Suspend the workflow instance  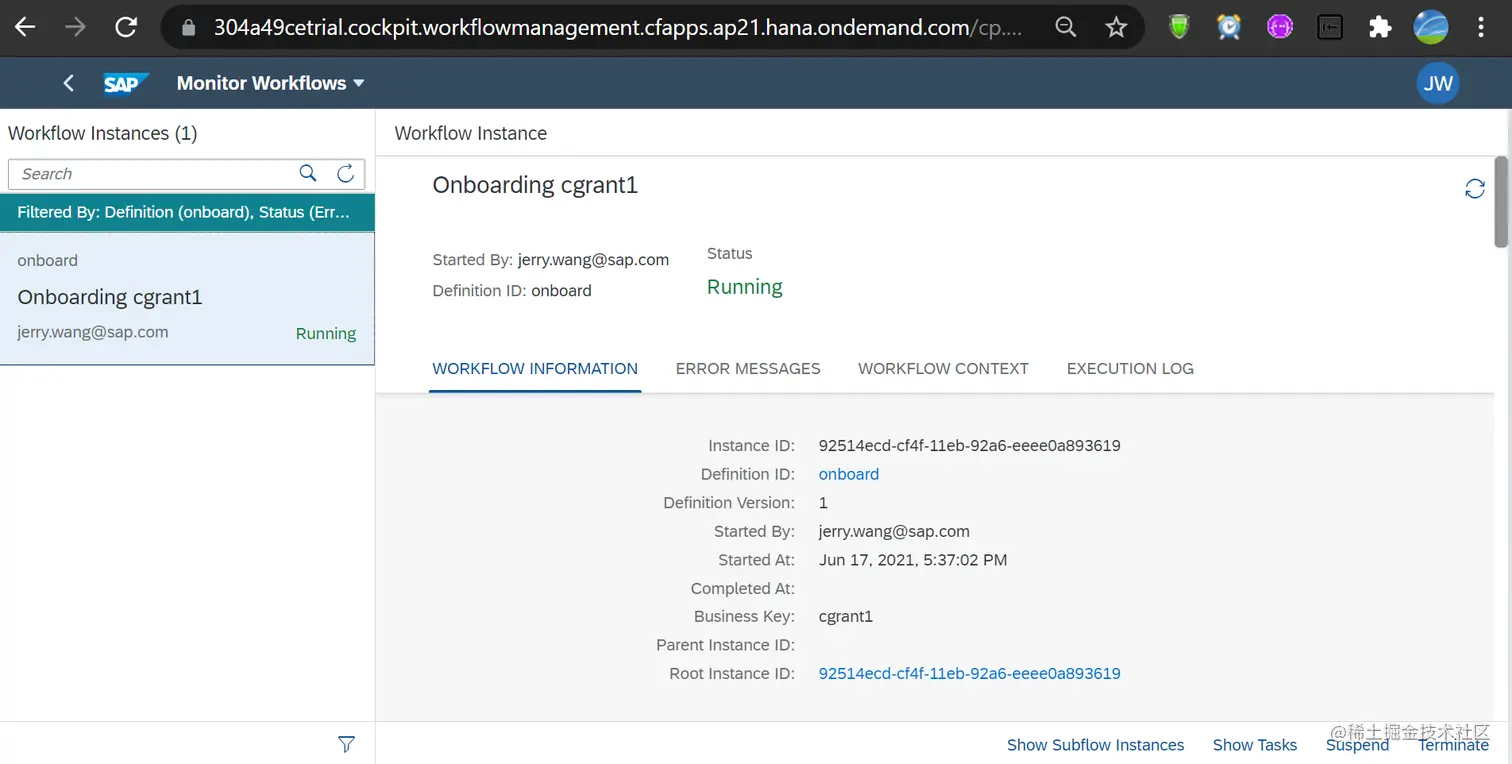(1357, 744)
